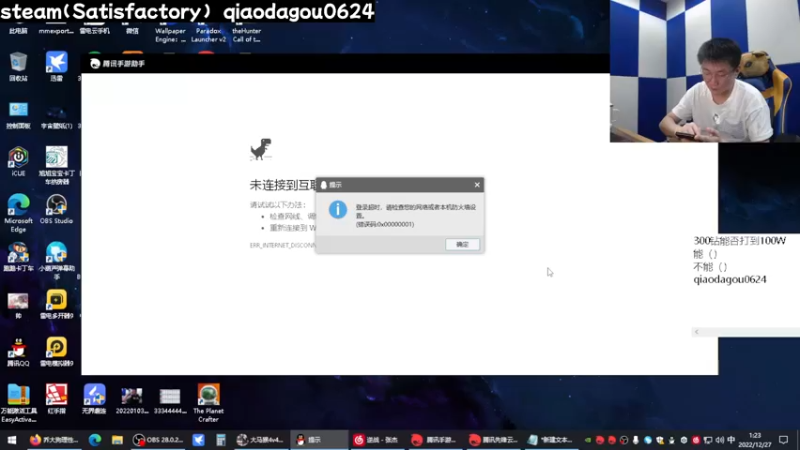Viewport: 800px width, 450px height.
Task: Open Xunlei bird icon in taskbar
Action: pyautogui.click(x=198, y=440)
